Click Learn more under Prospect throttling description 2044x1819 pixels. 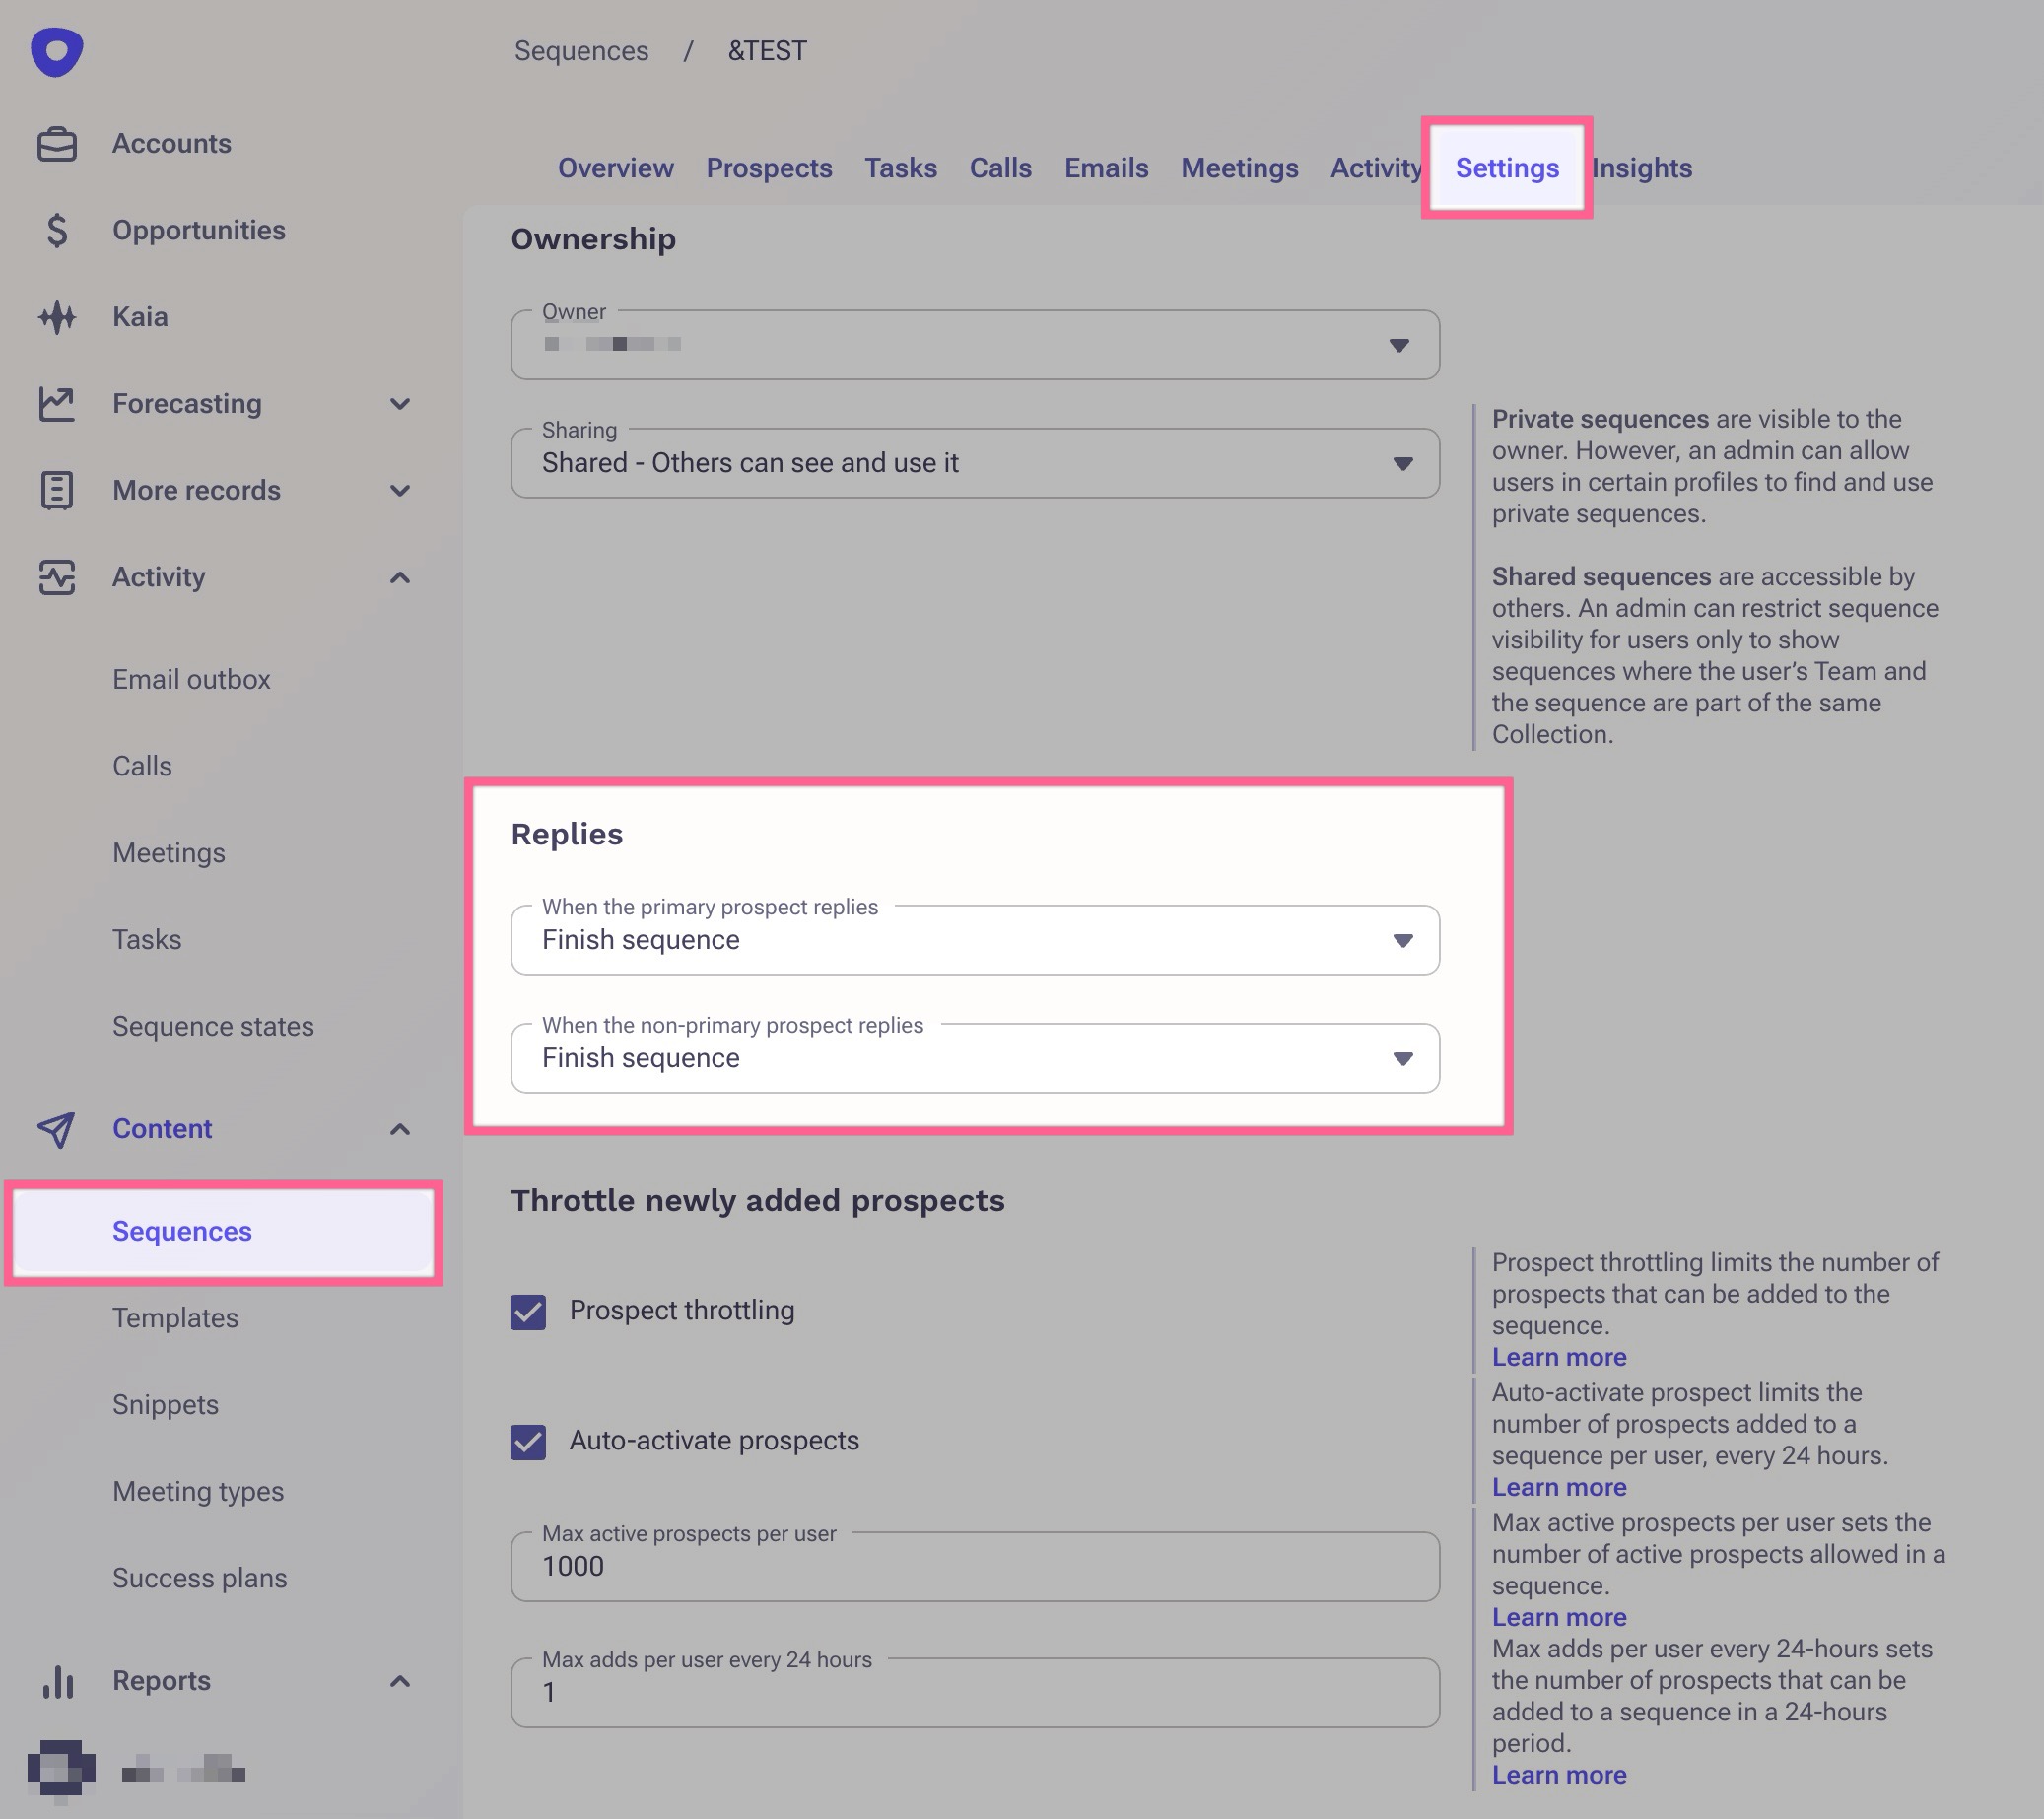[x=1558, y=1357]
